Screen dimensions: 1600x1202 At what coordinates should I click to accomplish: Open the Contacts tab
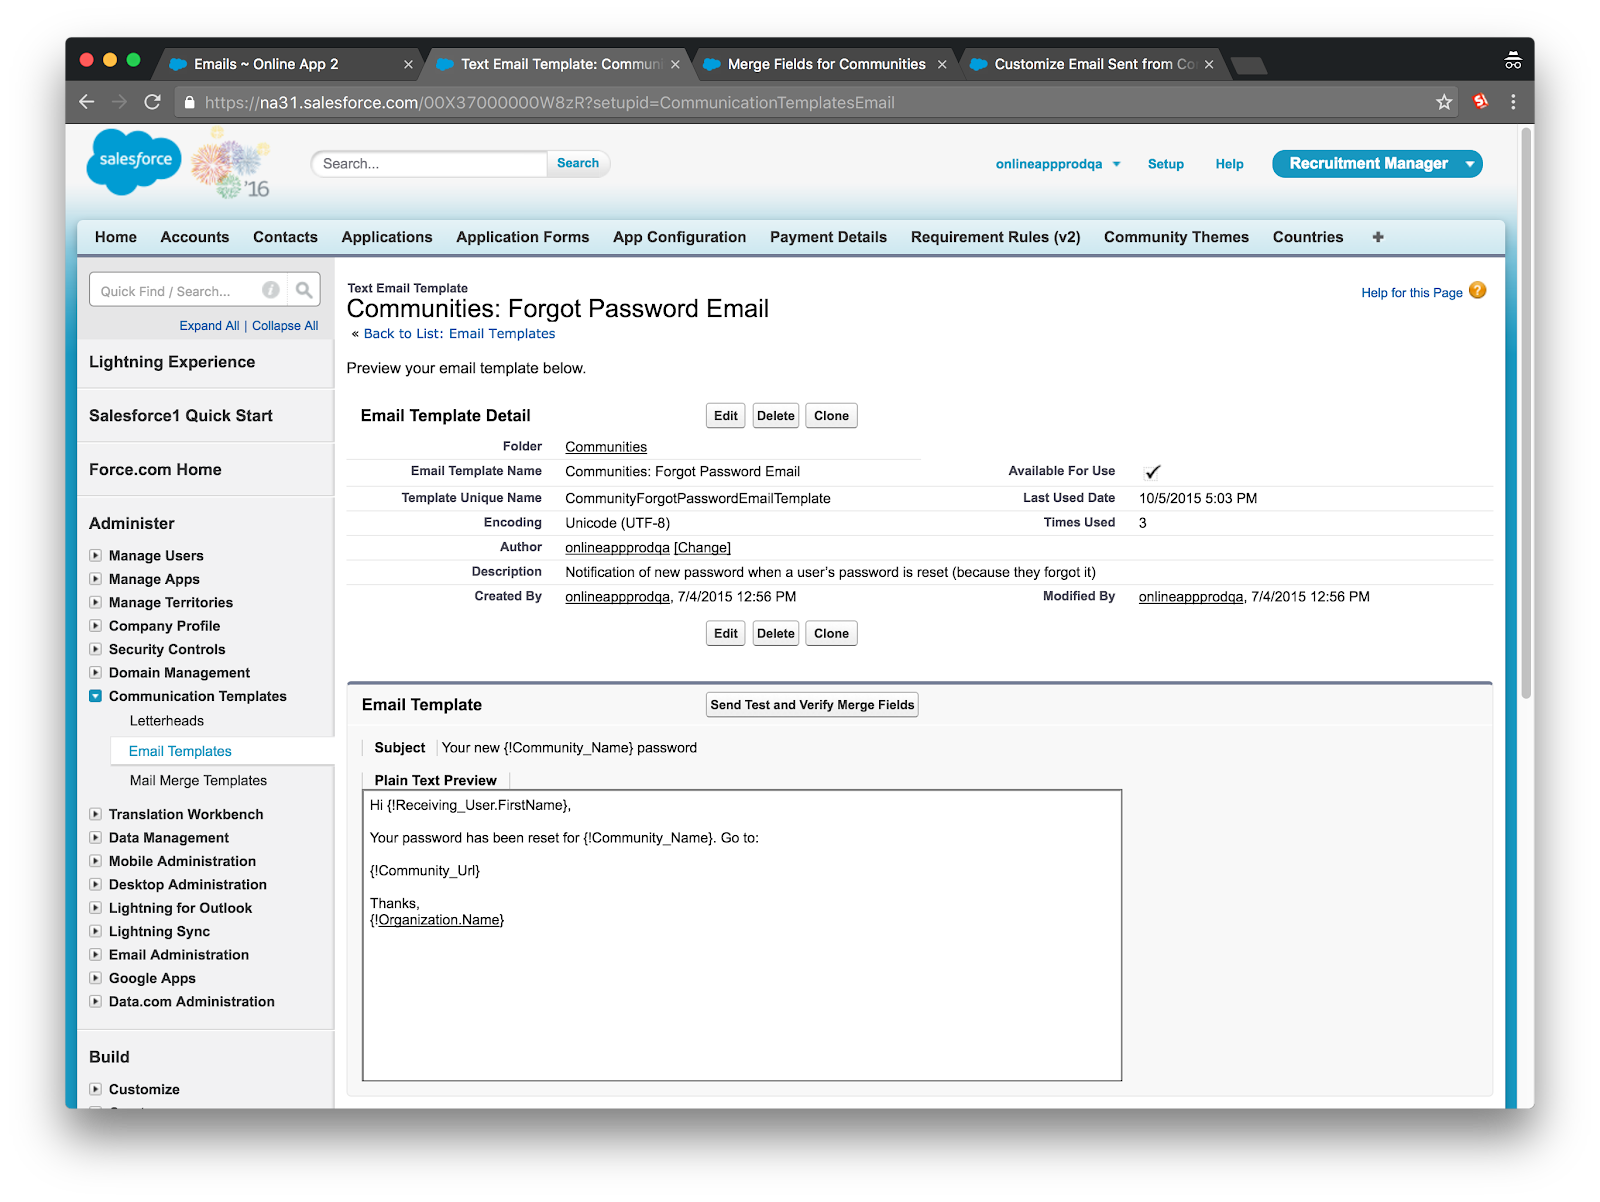(285, 237)
